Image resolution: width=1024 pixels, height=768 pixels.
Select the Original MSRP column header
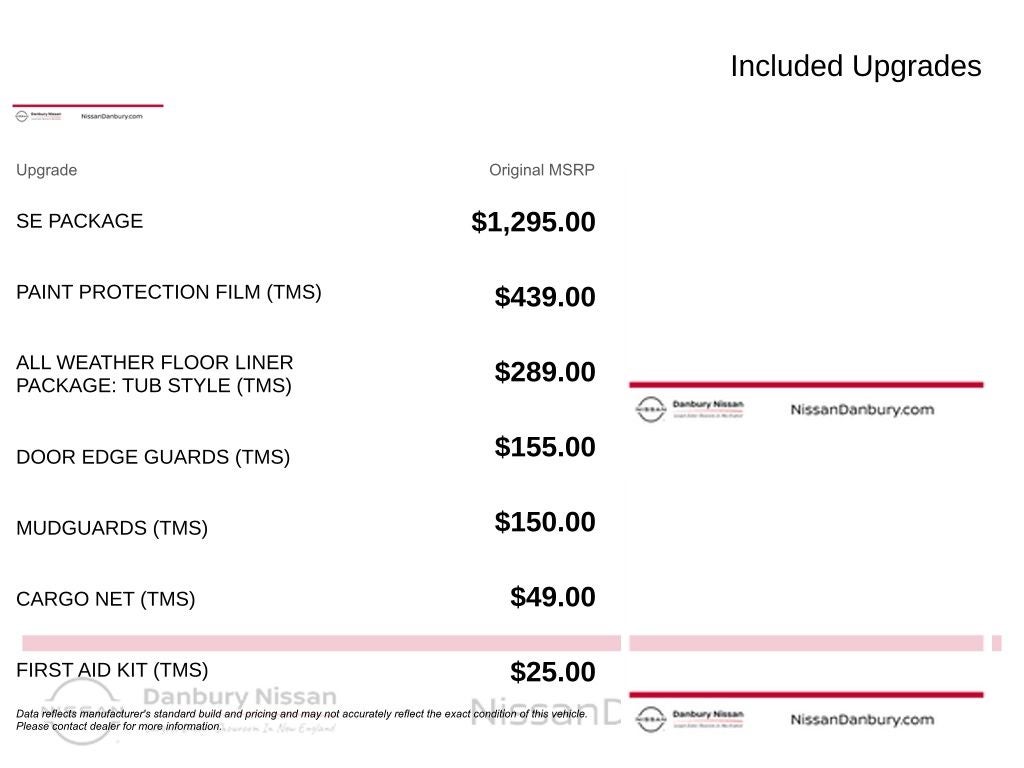[541, 170]
